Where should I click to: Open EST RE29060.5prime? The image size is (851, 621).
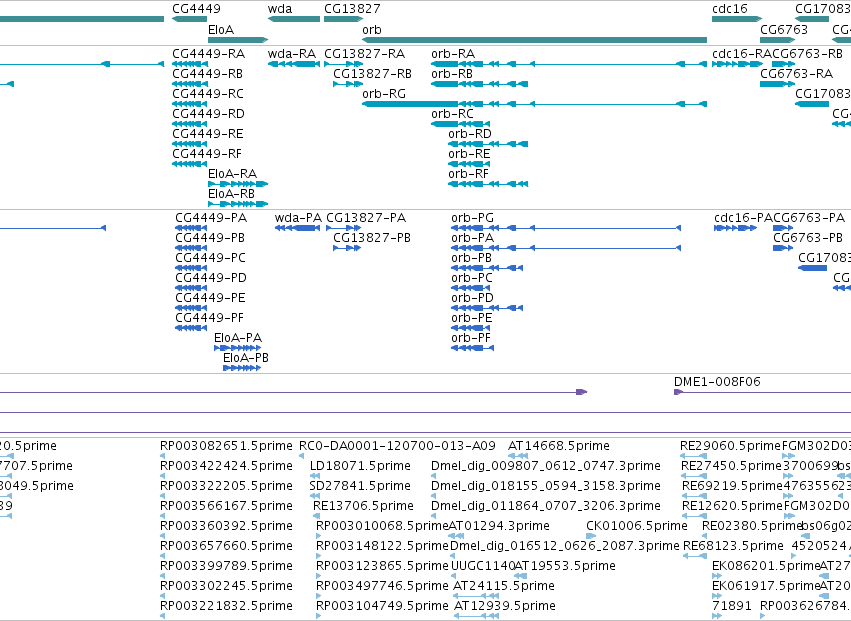730,446
